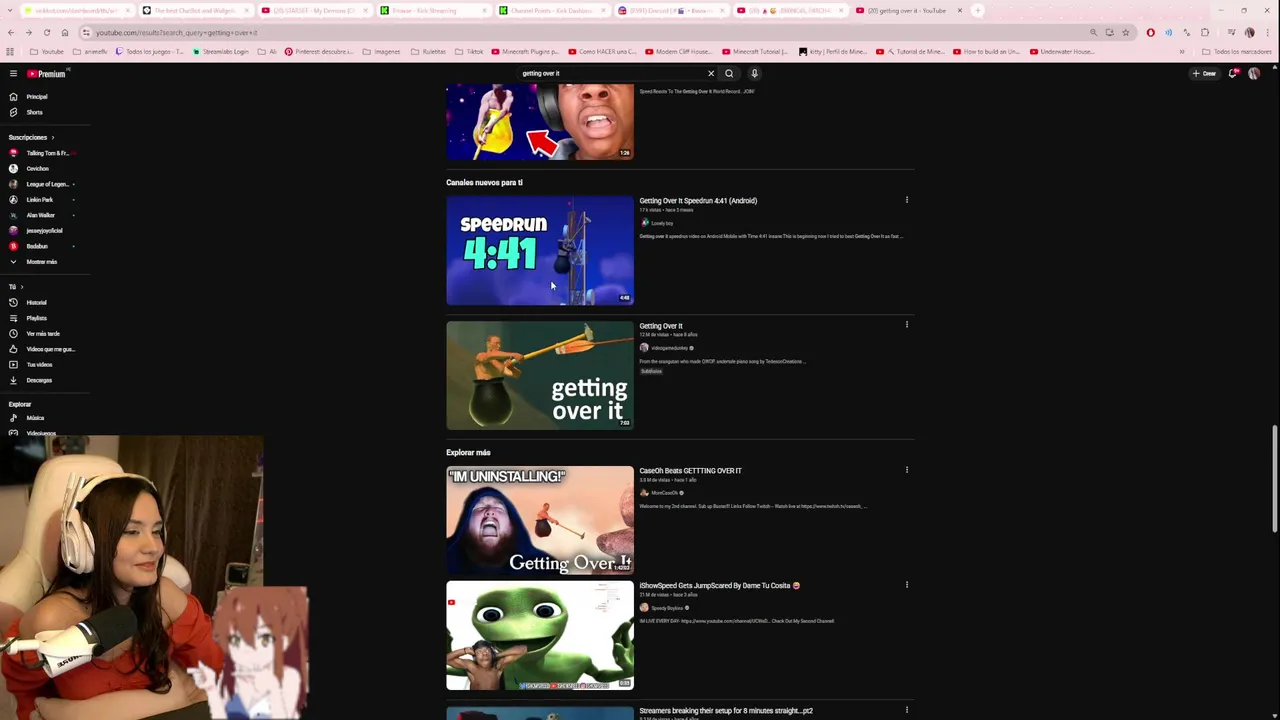The width and height of the screenshot is (1280, 720).
Task: Open the Getting Over It (Android) speedrun title
Action: [x=698, y=201]
